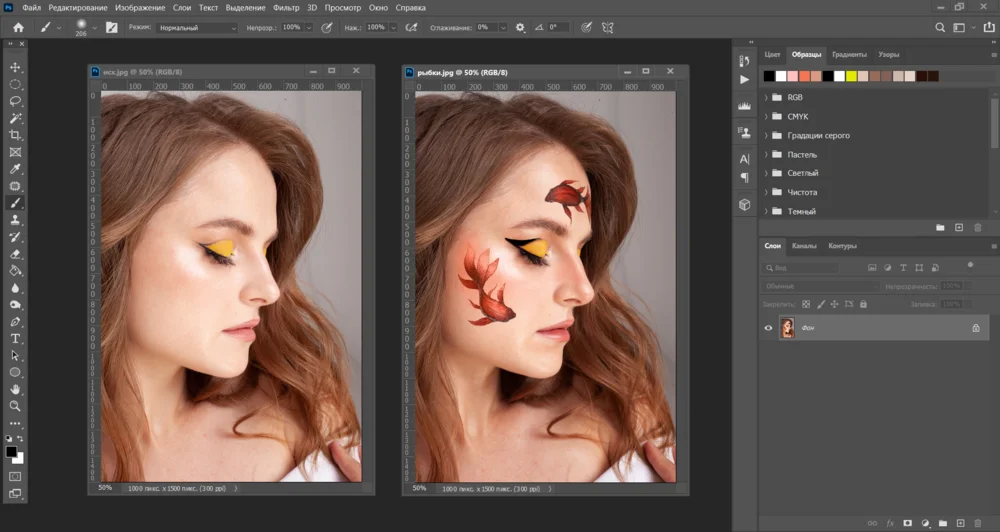The width and height of the screenshot is (1000, 532).
Task: Click the Фон layer thumbnail
Action: [x=788, y=328]
